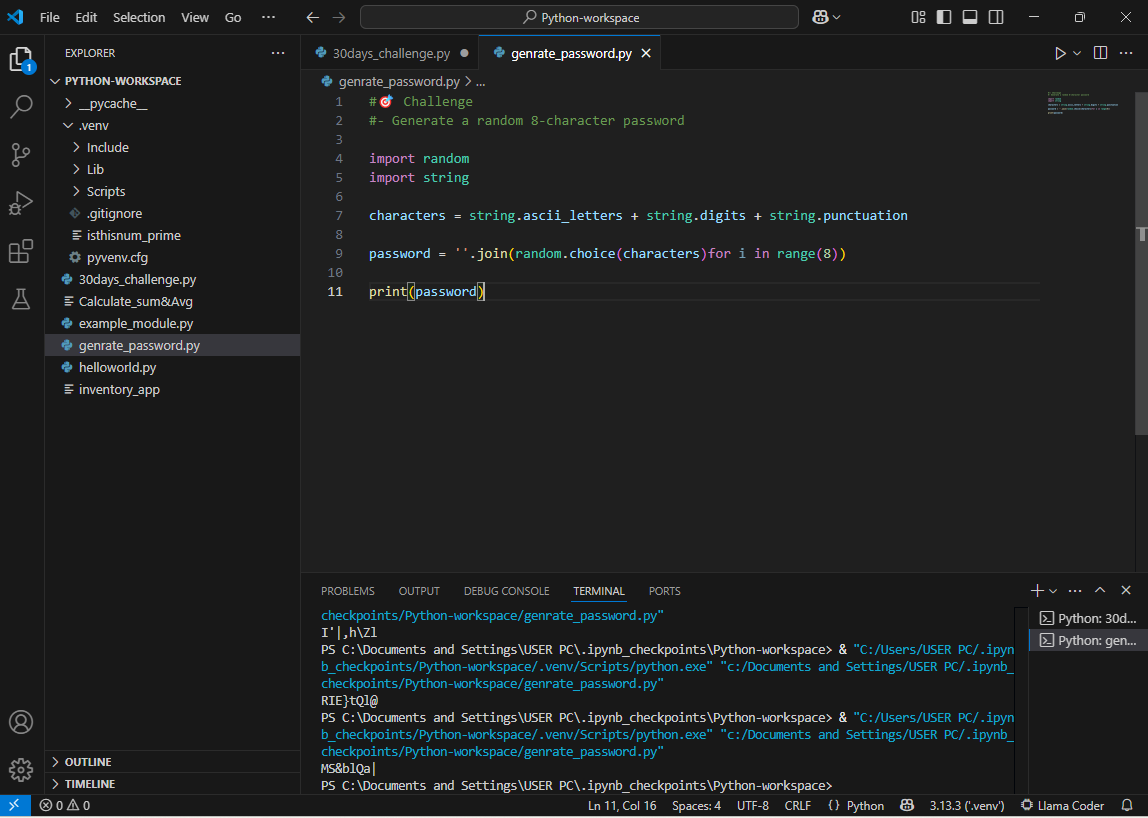
Task: Show errors and warnings count in status bar
Action: coord(65,806)
